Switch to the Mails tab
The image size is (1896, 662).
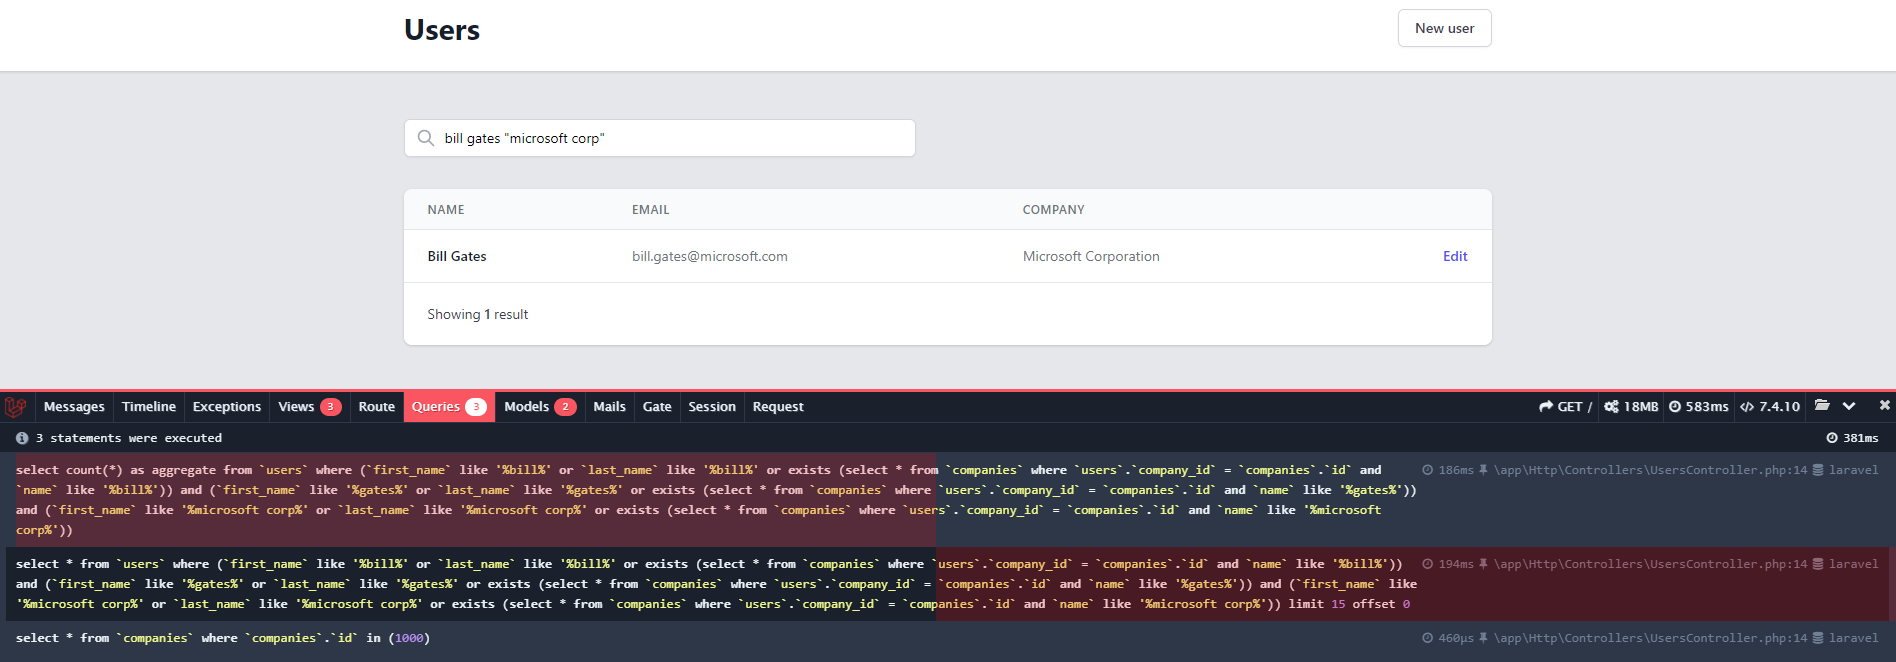[x=609, y=407]
